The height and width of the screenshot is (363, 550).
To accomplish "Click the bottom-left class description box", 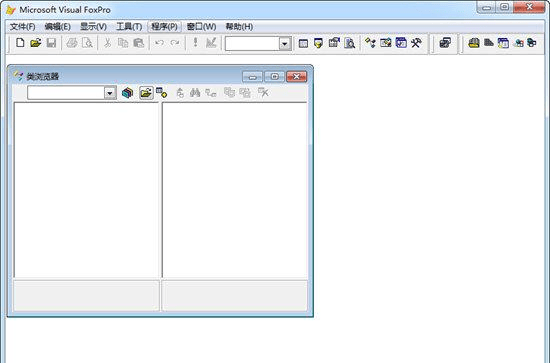I will tap(86, 295).
